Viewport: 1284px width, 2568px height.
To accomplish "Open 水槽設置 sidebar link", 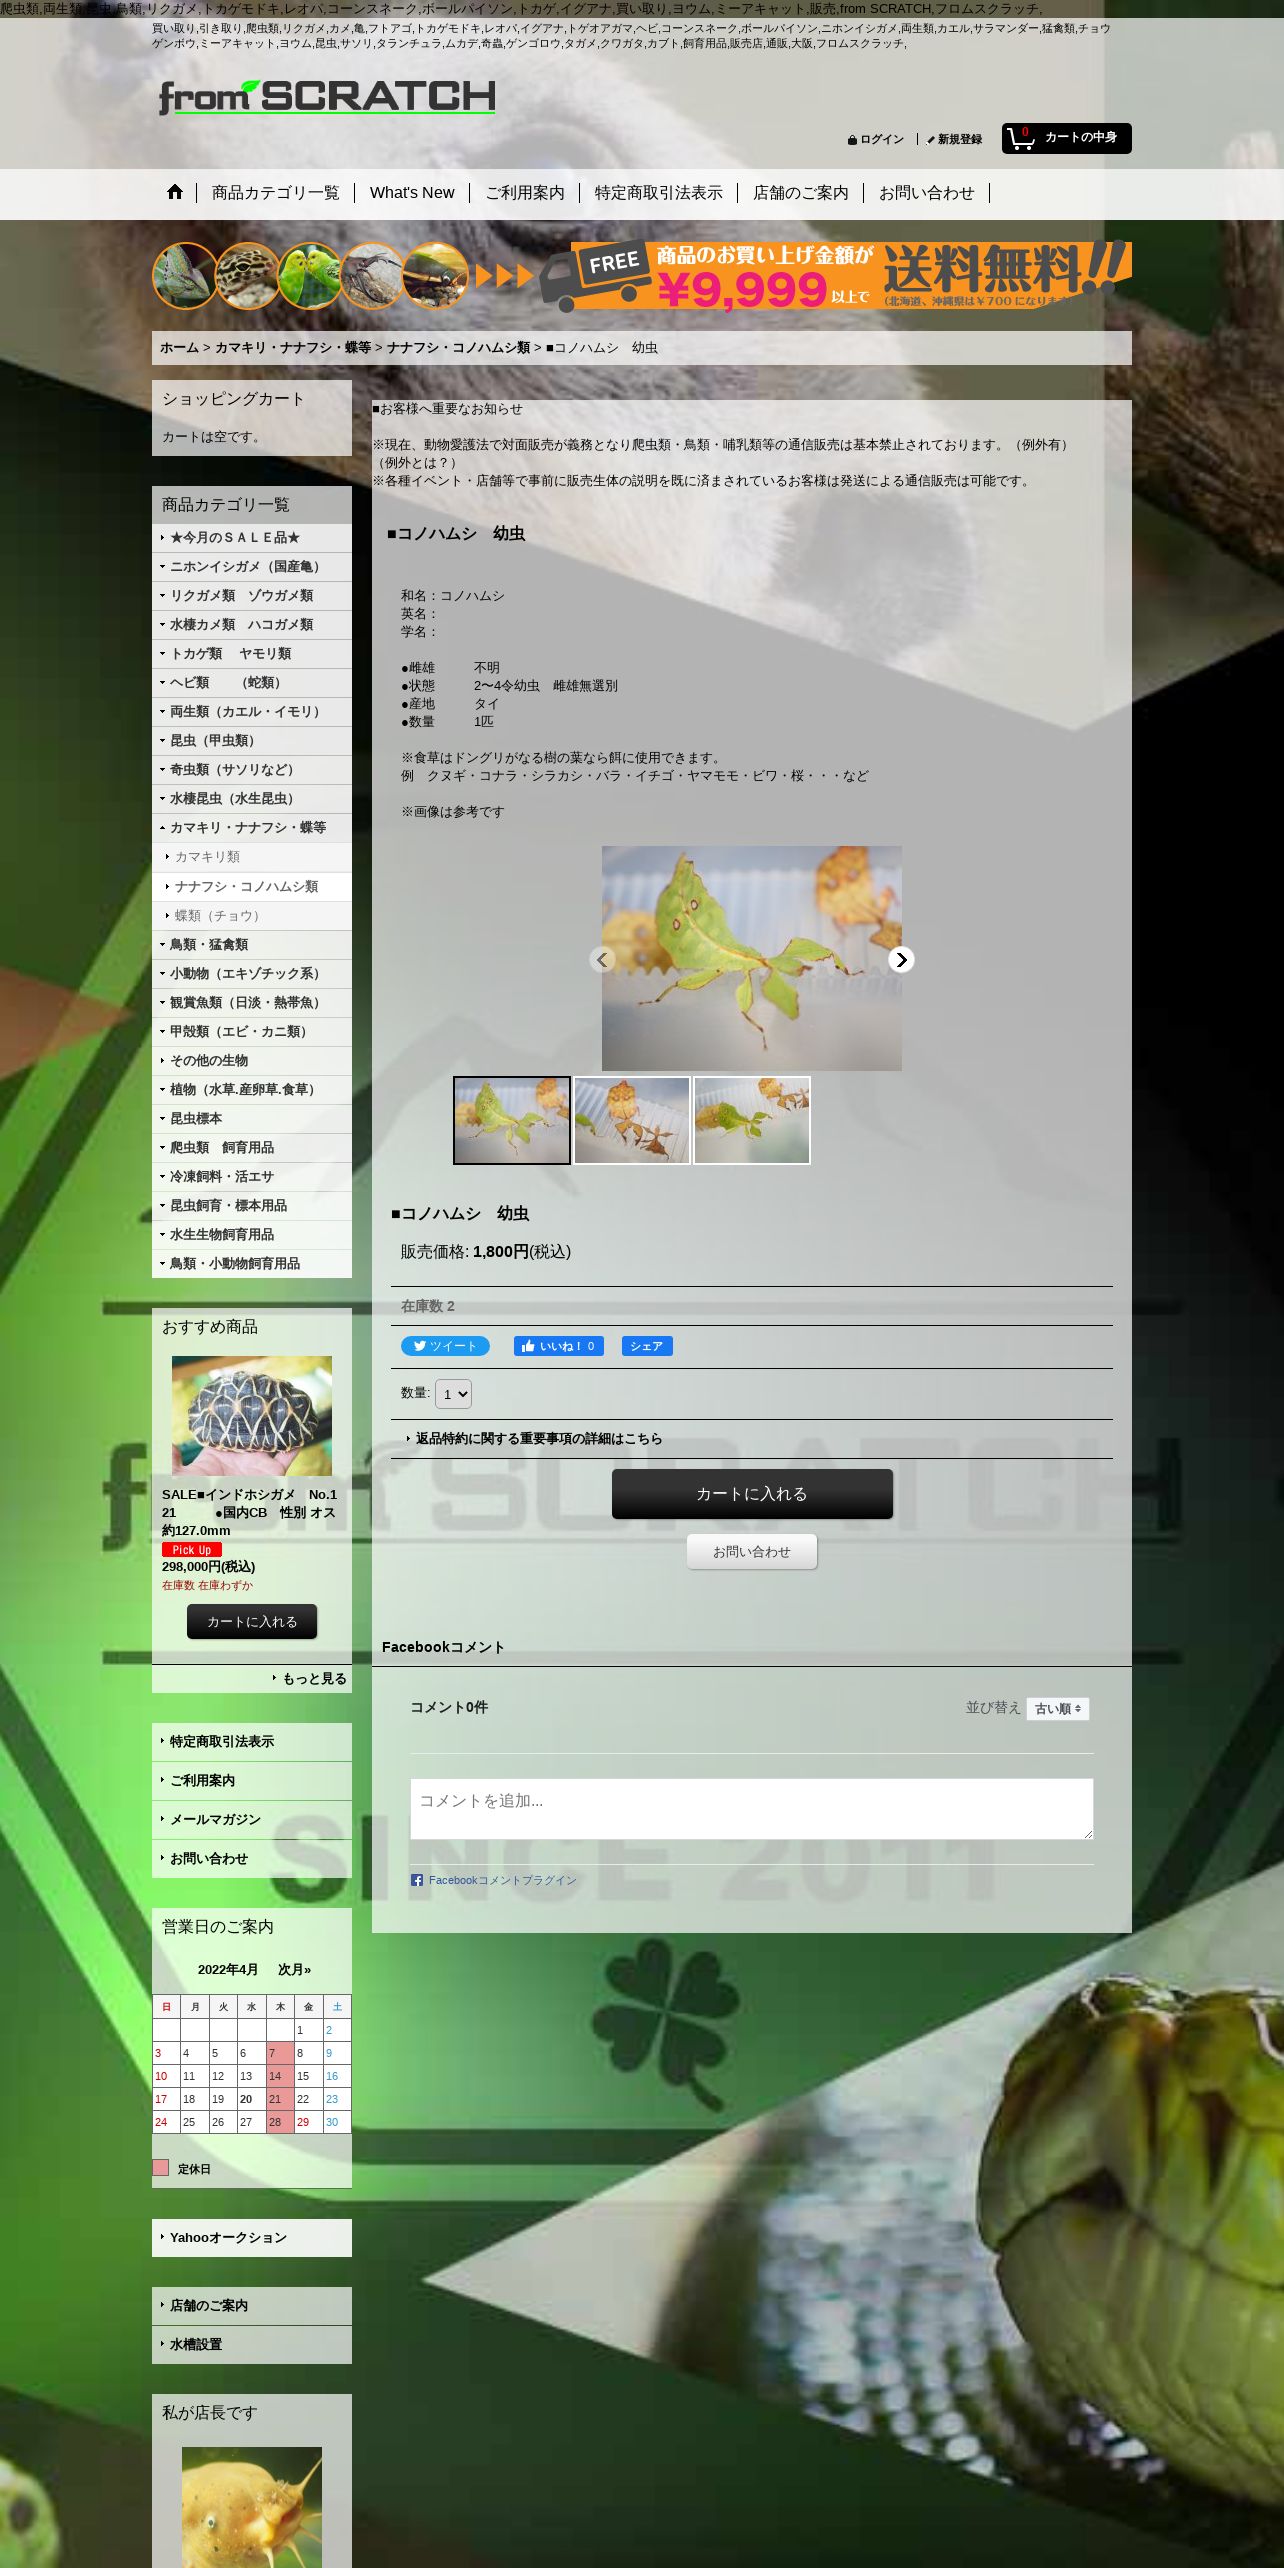I will point(251,2345).
